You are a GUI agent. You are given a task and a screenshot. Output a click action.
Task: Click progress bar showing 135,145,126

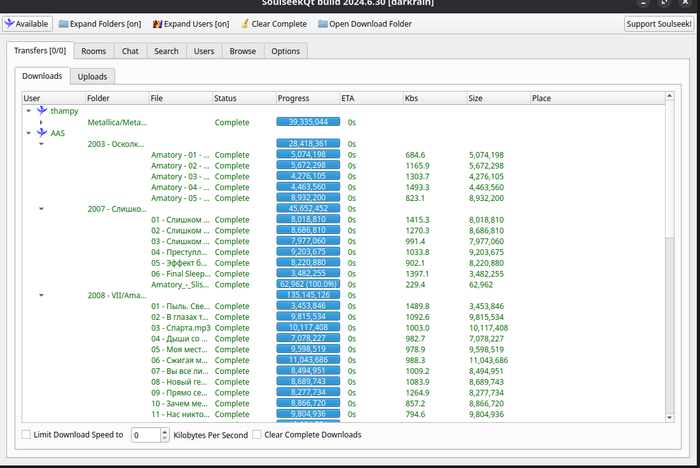coord(308,295)
